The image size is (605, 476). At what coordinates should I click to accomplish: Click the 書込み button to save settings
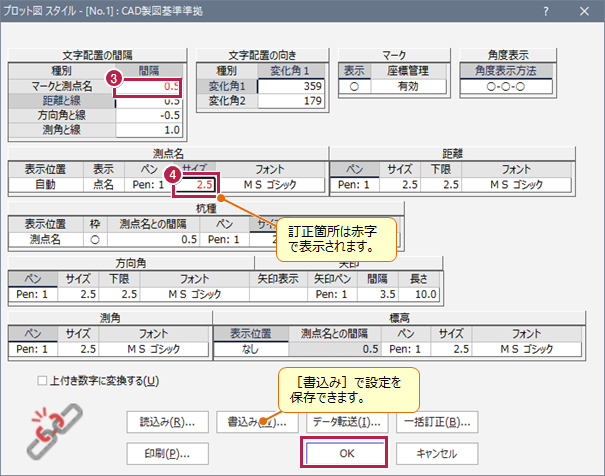click(x=257, y=422)
